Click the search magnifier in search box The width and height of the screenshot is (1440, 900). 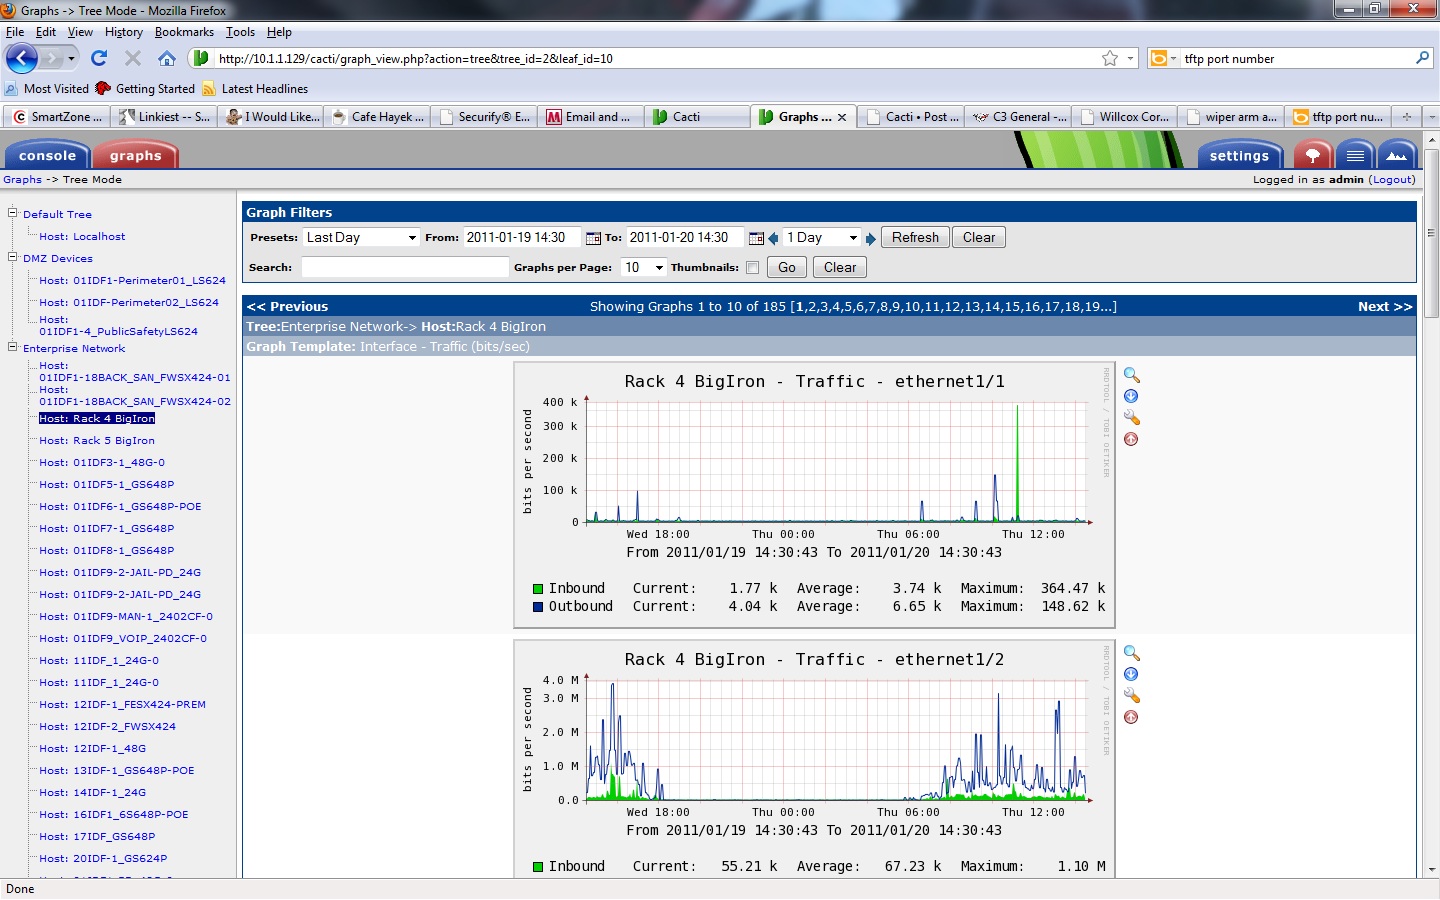pos(1422,58)
